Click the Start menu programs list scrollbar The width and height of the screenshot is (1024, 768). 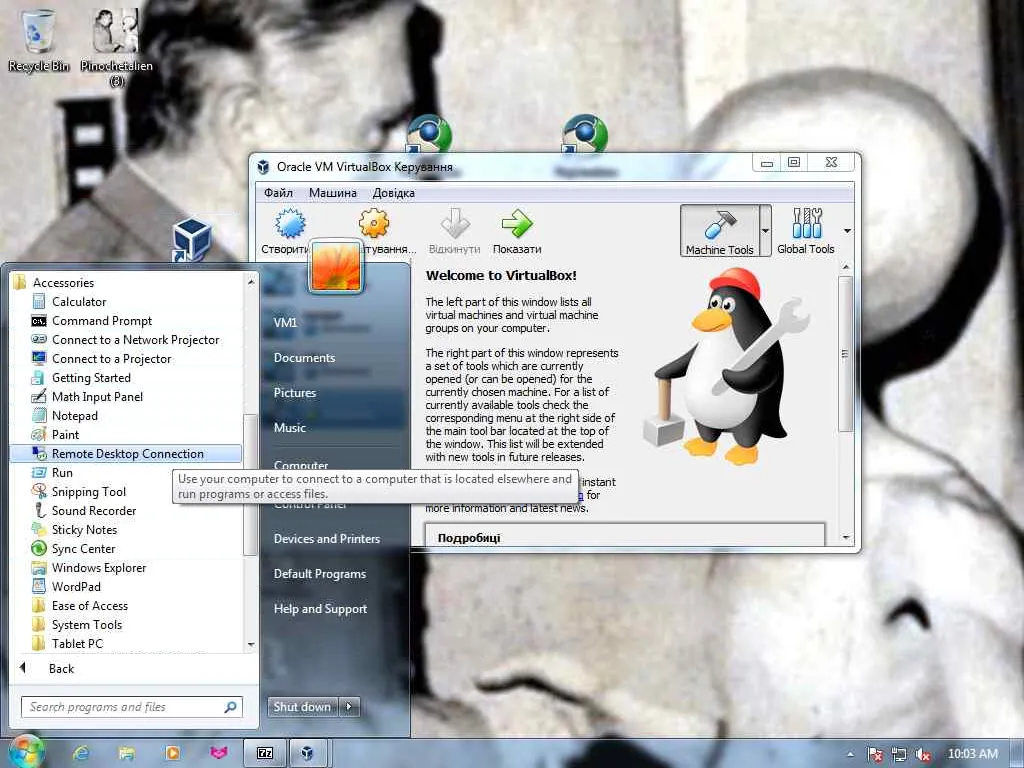coord(249,485)
